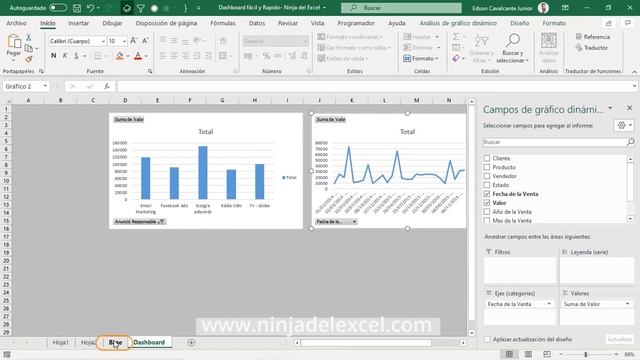The height and width of the screenshot is (360, 640).
Task: Click the search magnifier in field list
Action: (x=630, y=142)
